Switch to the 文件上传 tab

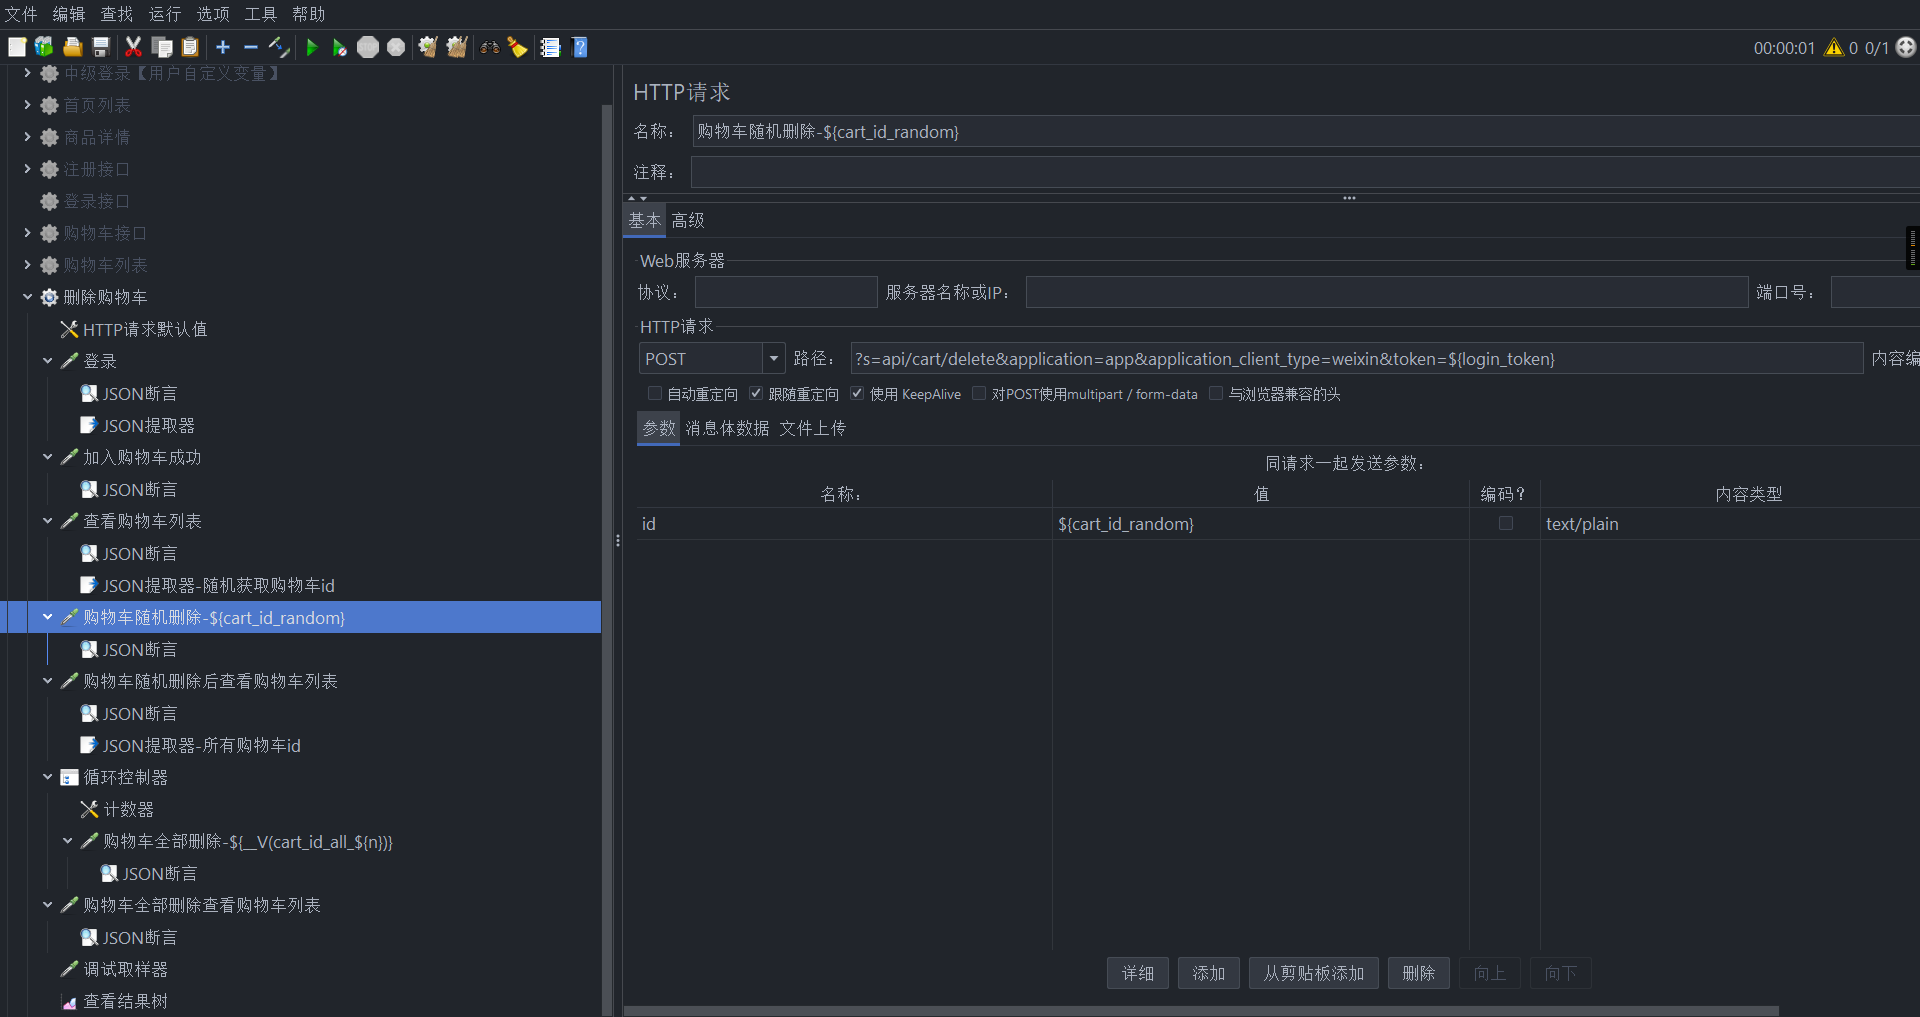click(x=813, y=428)
